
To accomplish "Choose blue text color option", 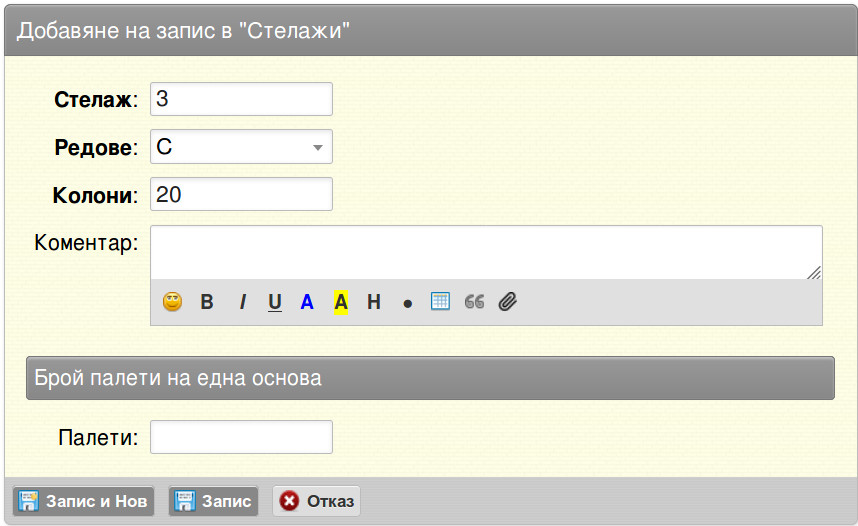I will 307,302.
